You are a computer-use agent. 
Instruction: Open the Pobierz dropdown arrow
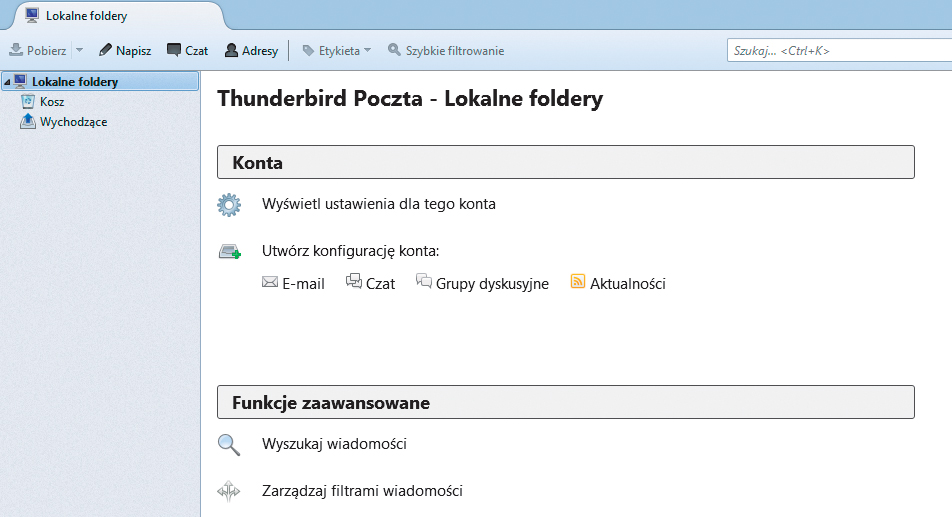click(x=79, y=50)
